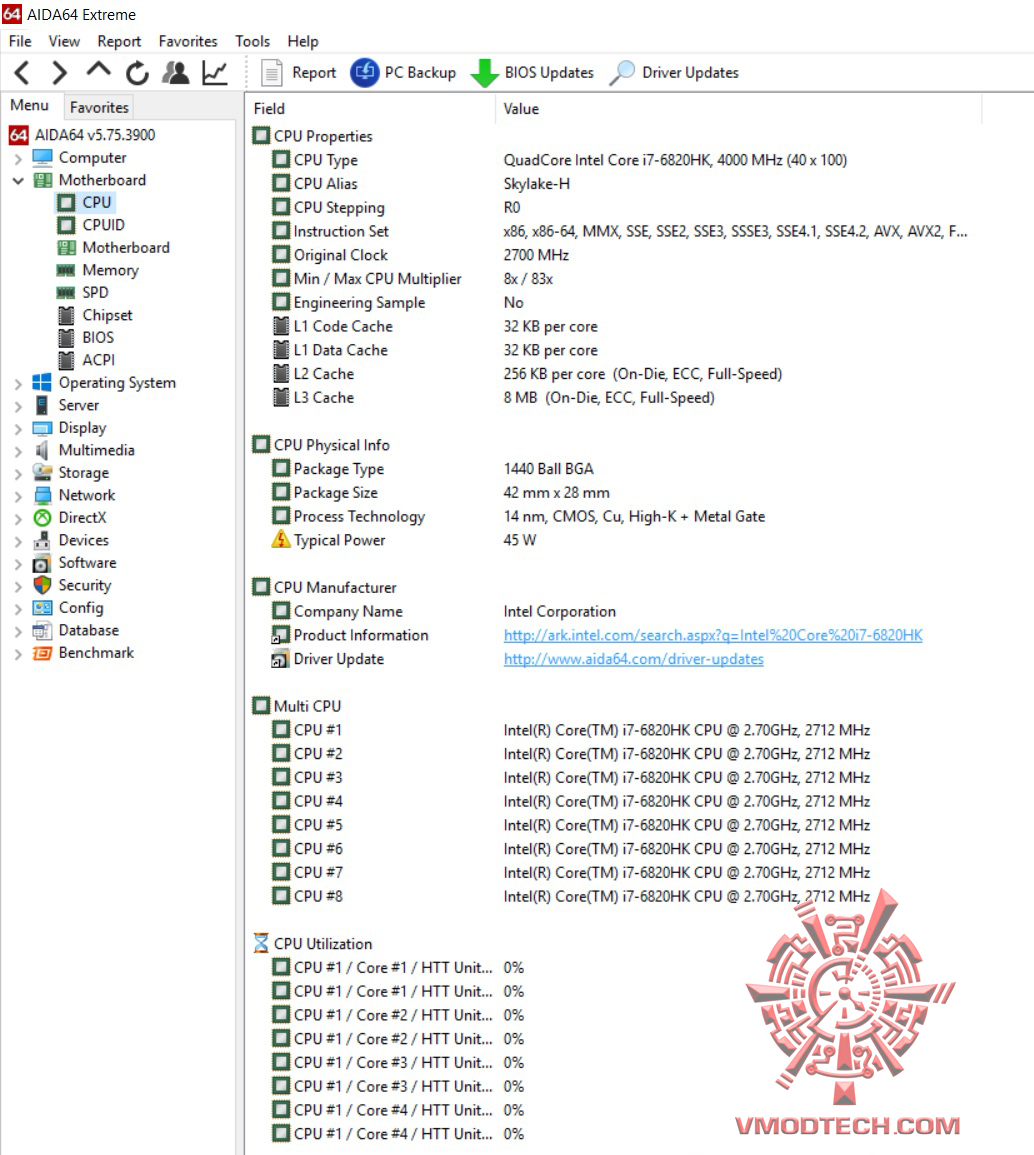Expand the Database tree node
1034x1155 pixels.
pos(18,631)
